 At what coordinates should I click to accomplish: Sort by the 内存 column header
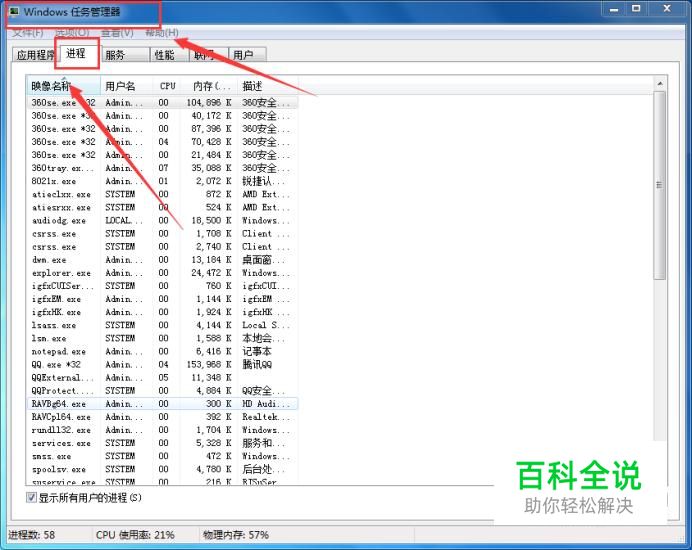pyautogui.click(x=209, y=86)
